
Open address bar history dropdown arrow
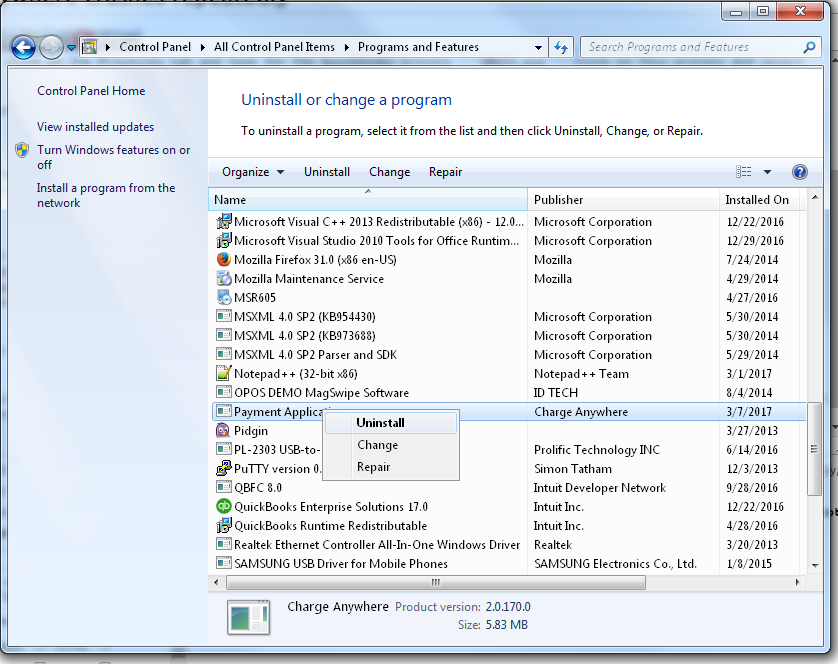coord(538,47)
